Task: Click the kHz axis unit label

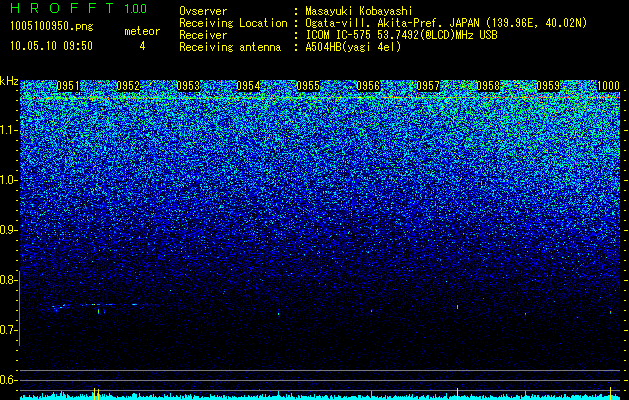Action: pos(9,81)
